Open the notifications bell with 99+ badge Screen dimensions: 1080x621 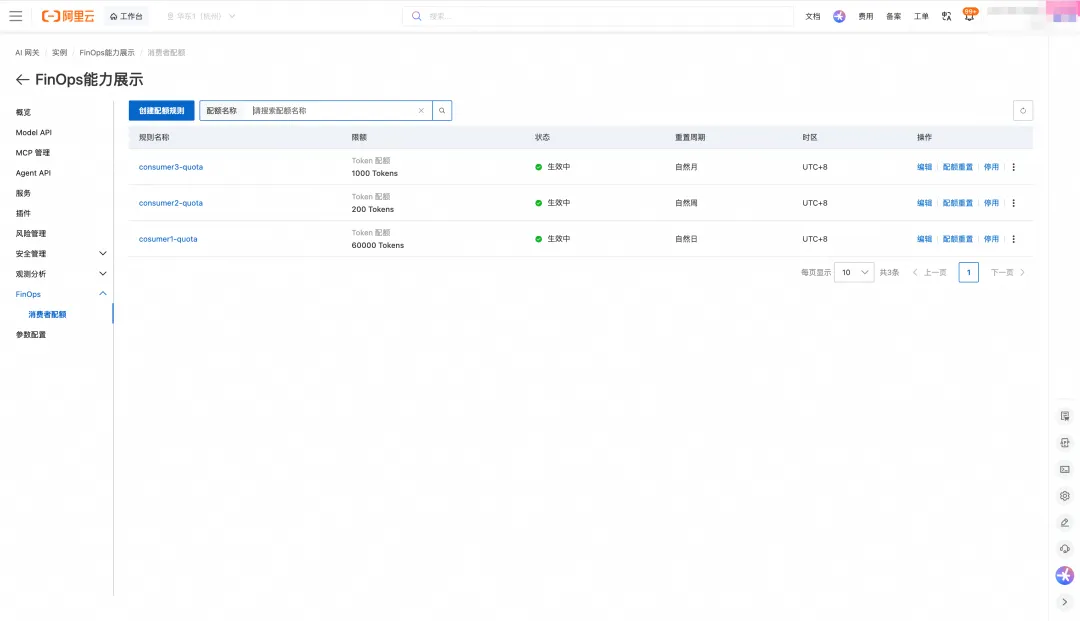969,15
